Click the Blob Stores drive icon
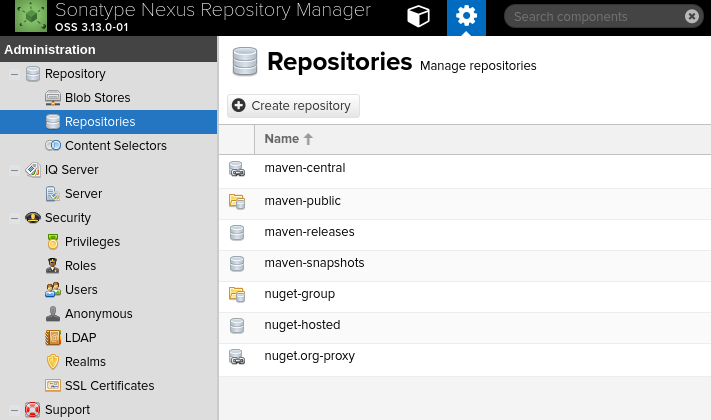The height and width of the screenshot is (420, 711). click(53, 98)
